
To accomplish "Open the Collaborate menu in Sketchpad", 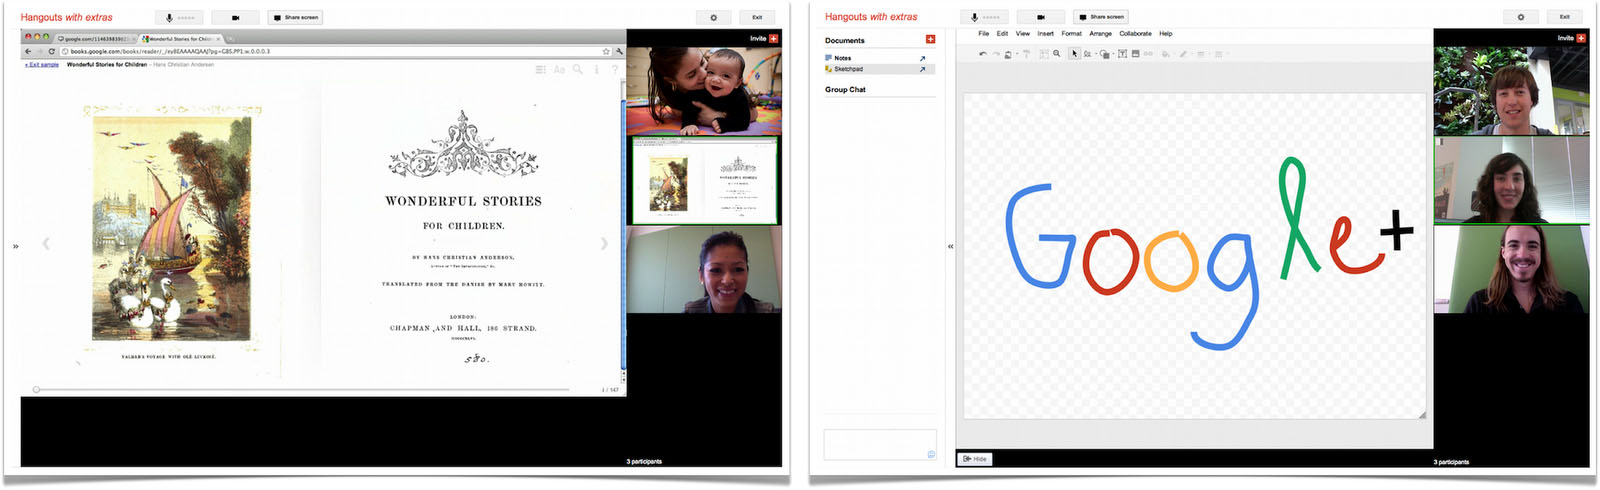I will 1135,33.
